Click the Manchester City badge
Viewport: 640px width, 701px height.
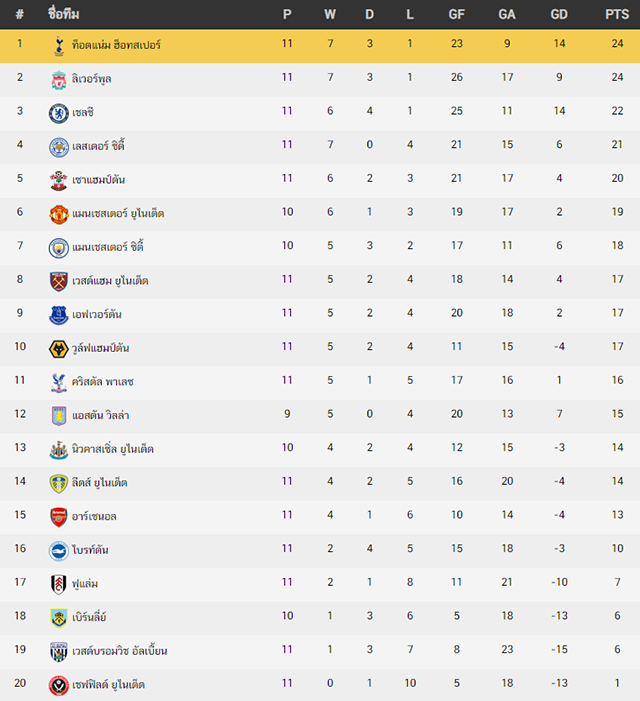tap(59, 248)
